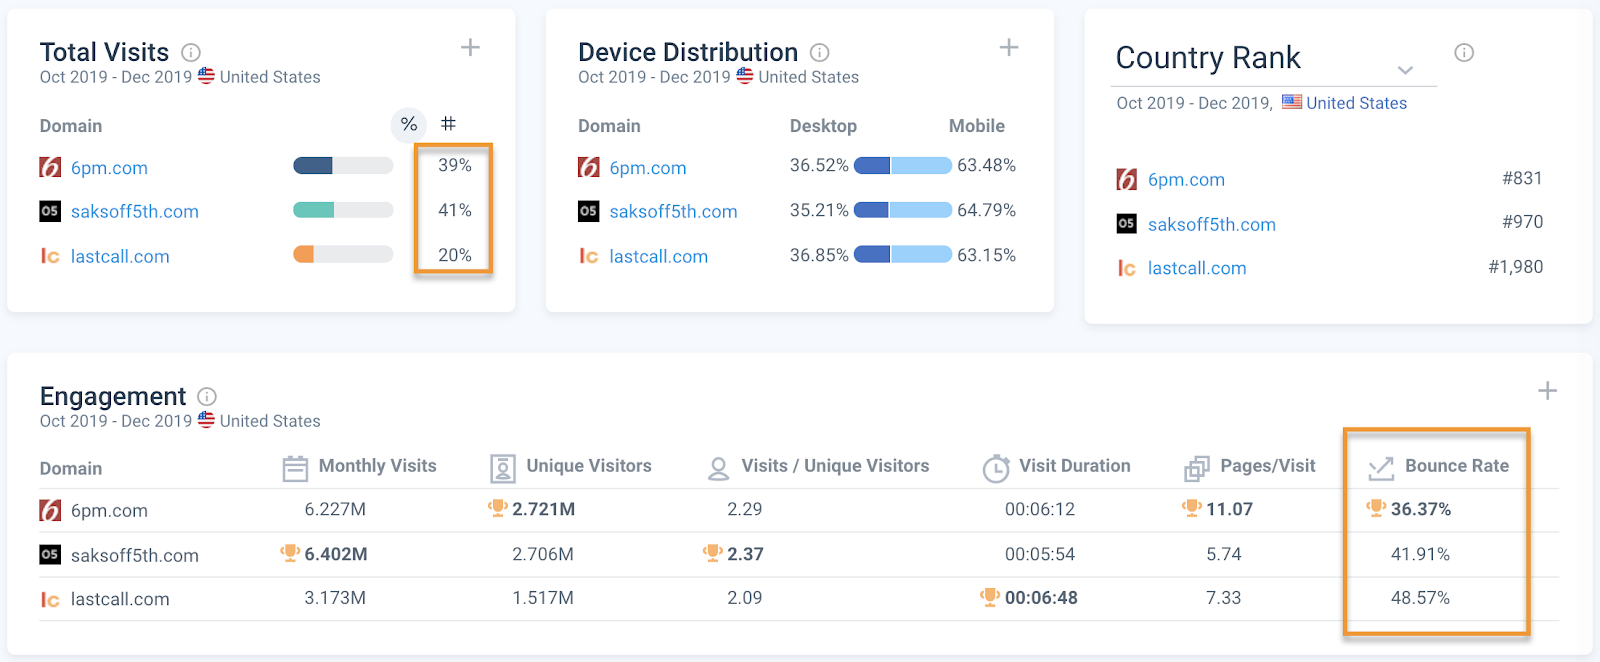Click United States link in Country Rank
This screenshot has width=1600, height=662.
(1356, 103)
